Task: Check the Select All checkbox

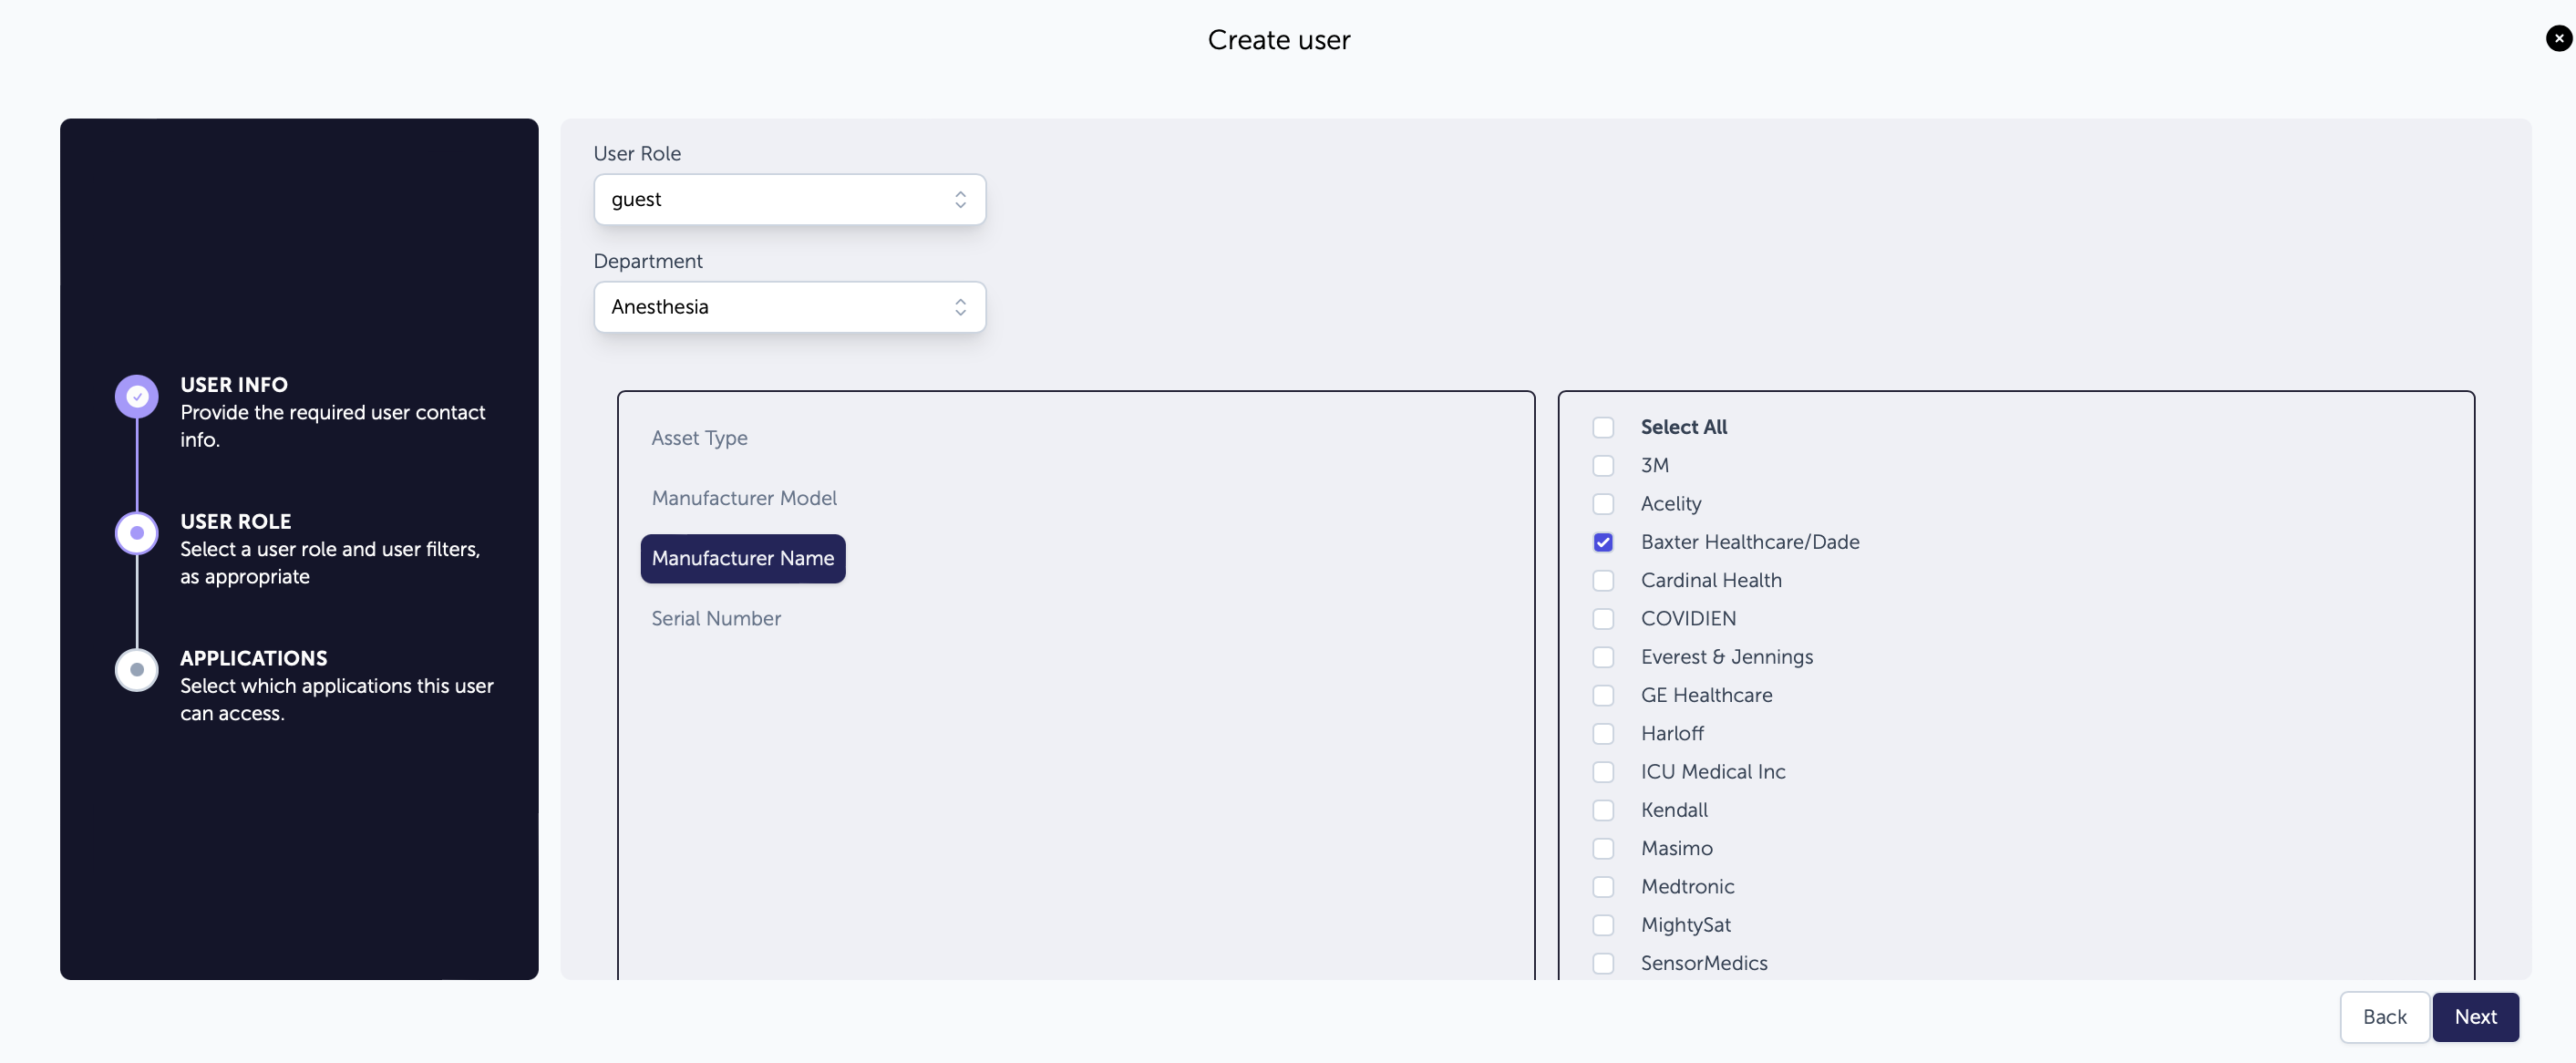Action: point(1603,427)
